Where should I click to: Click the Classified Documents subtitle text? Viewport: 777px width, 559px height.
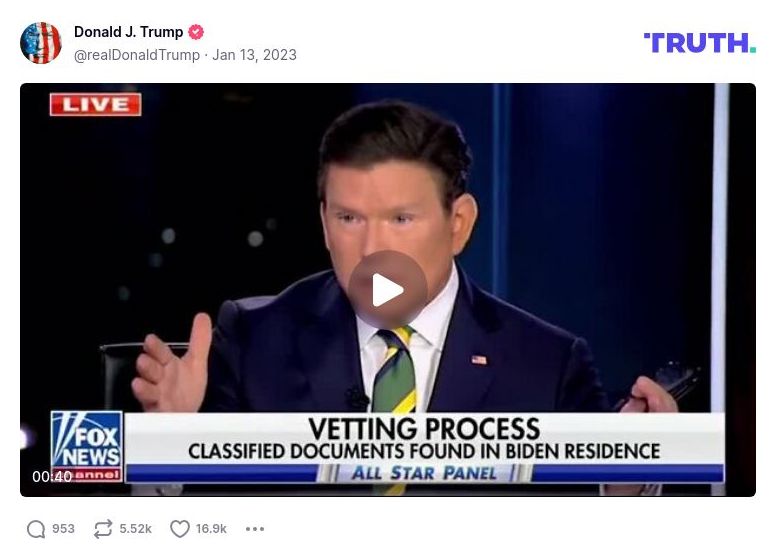point(424,451)
